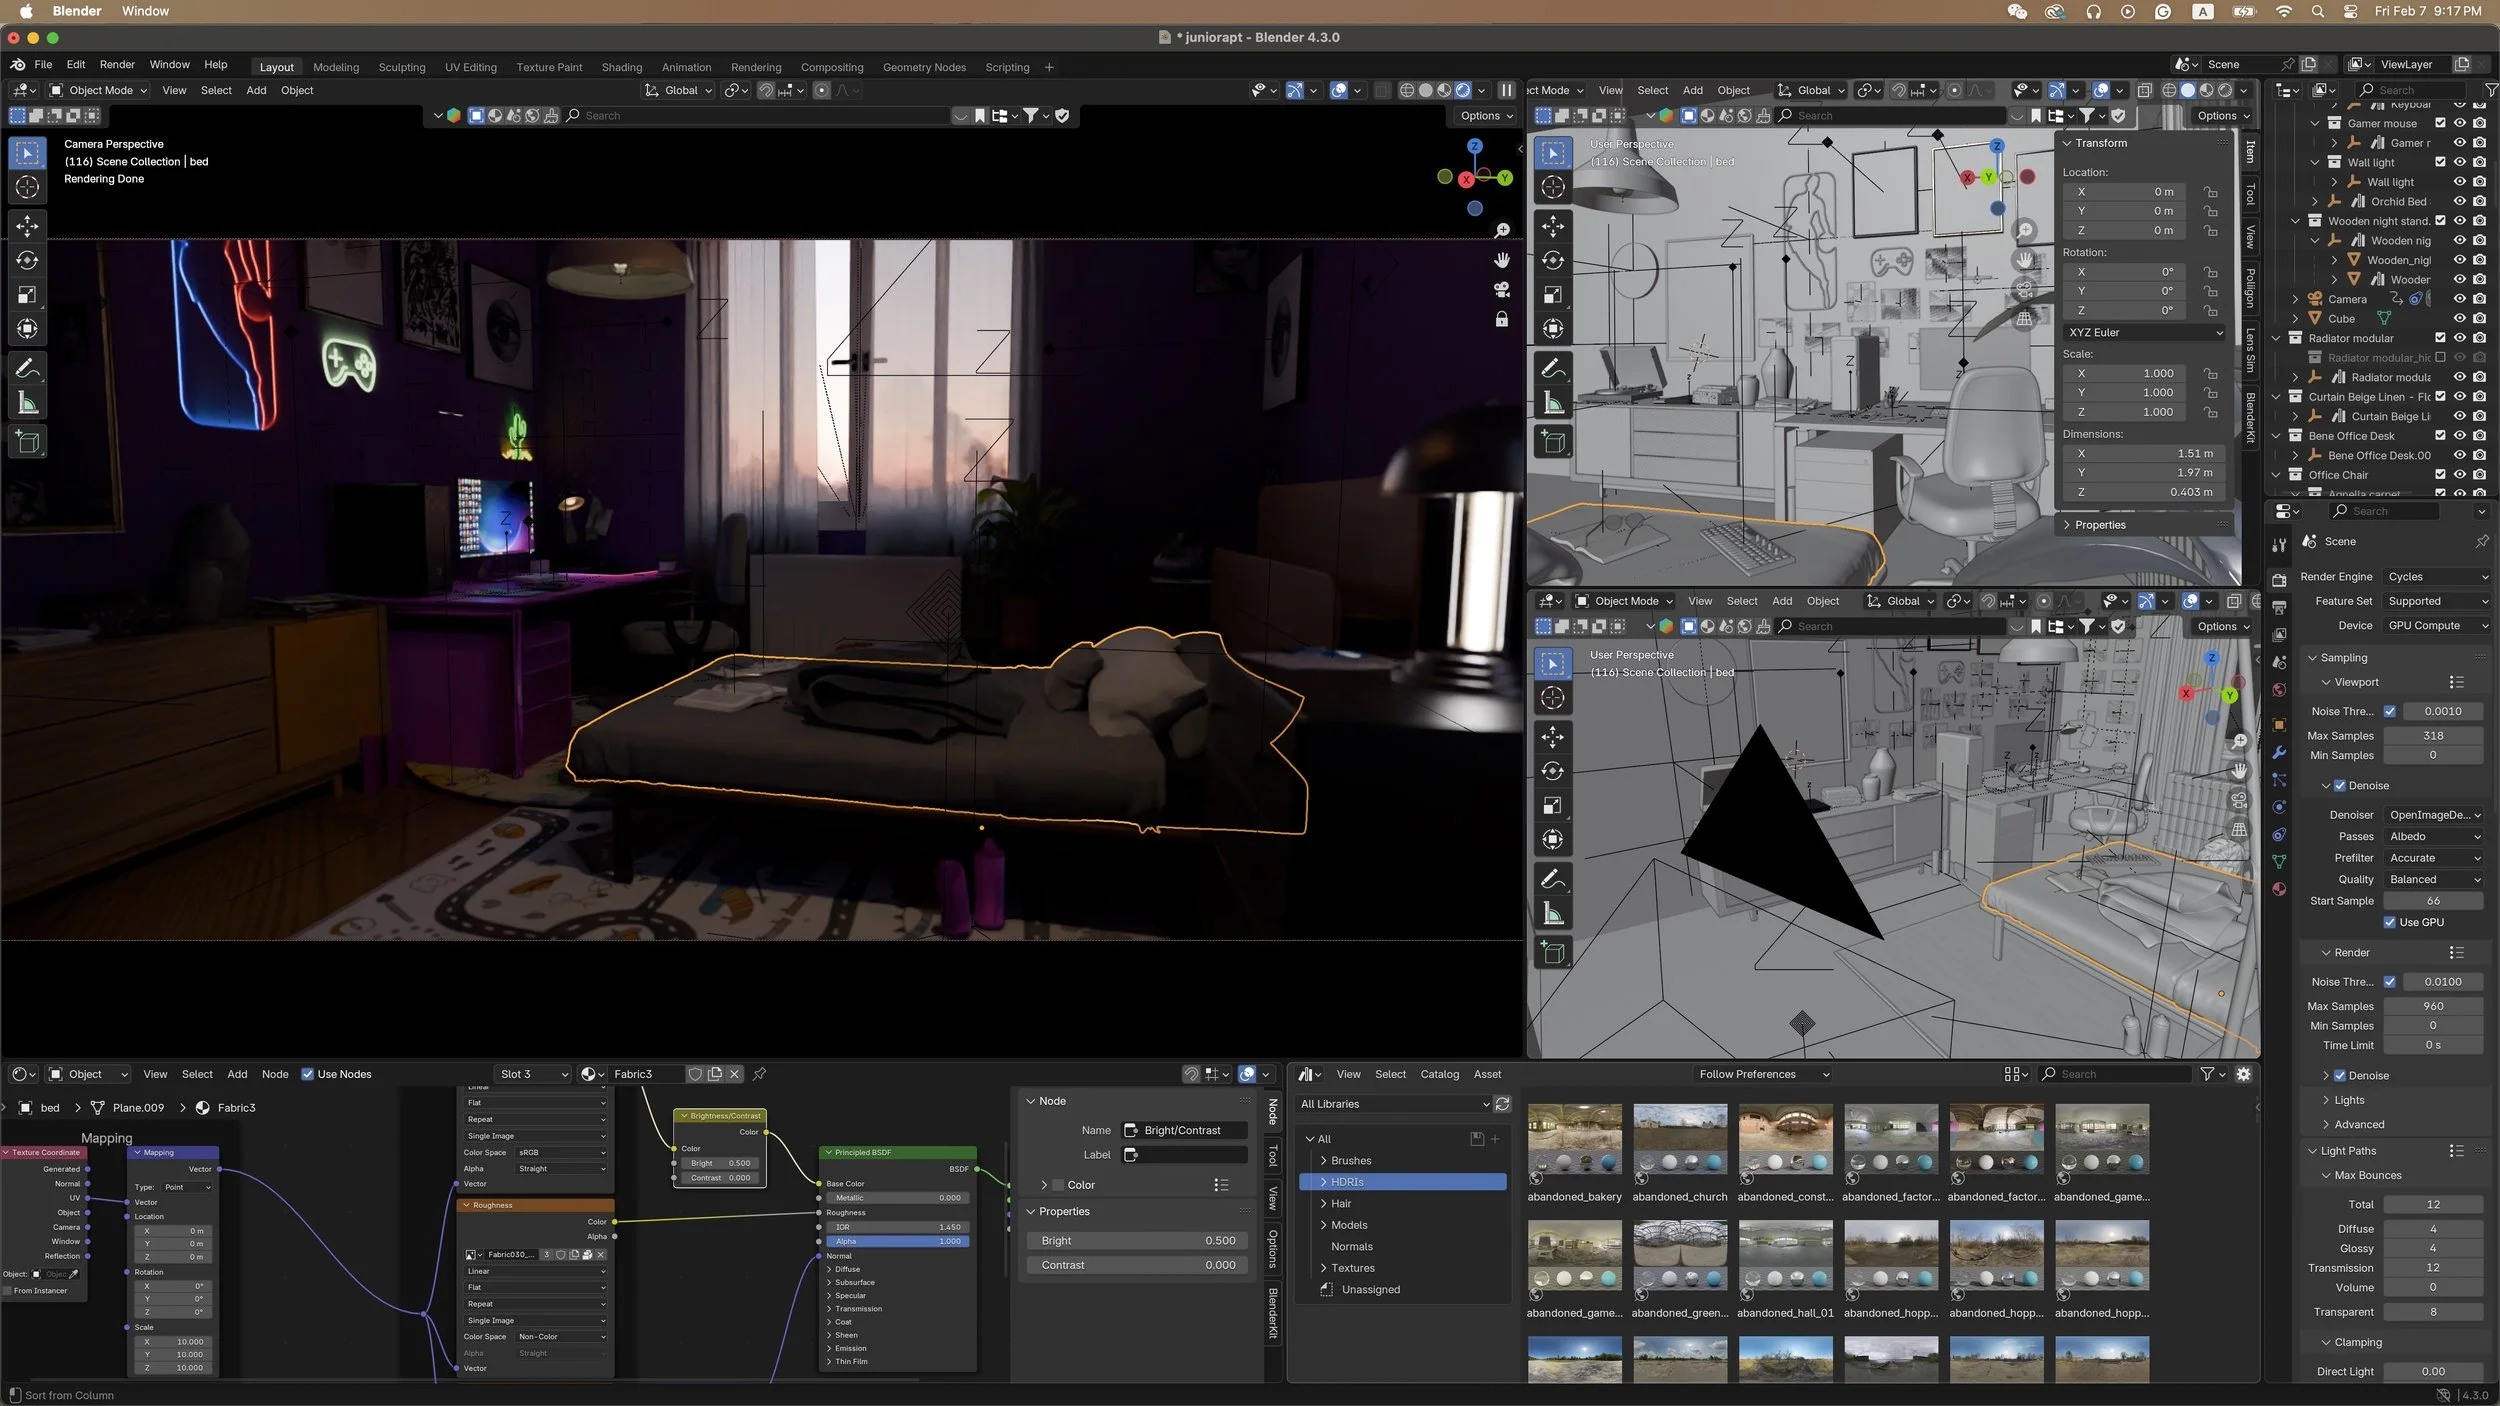The width and height of the screenshot is (2500, 1406).
Task: Uncheck the Use GPU denoise option
Action: [x=2389, y=922]
